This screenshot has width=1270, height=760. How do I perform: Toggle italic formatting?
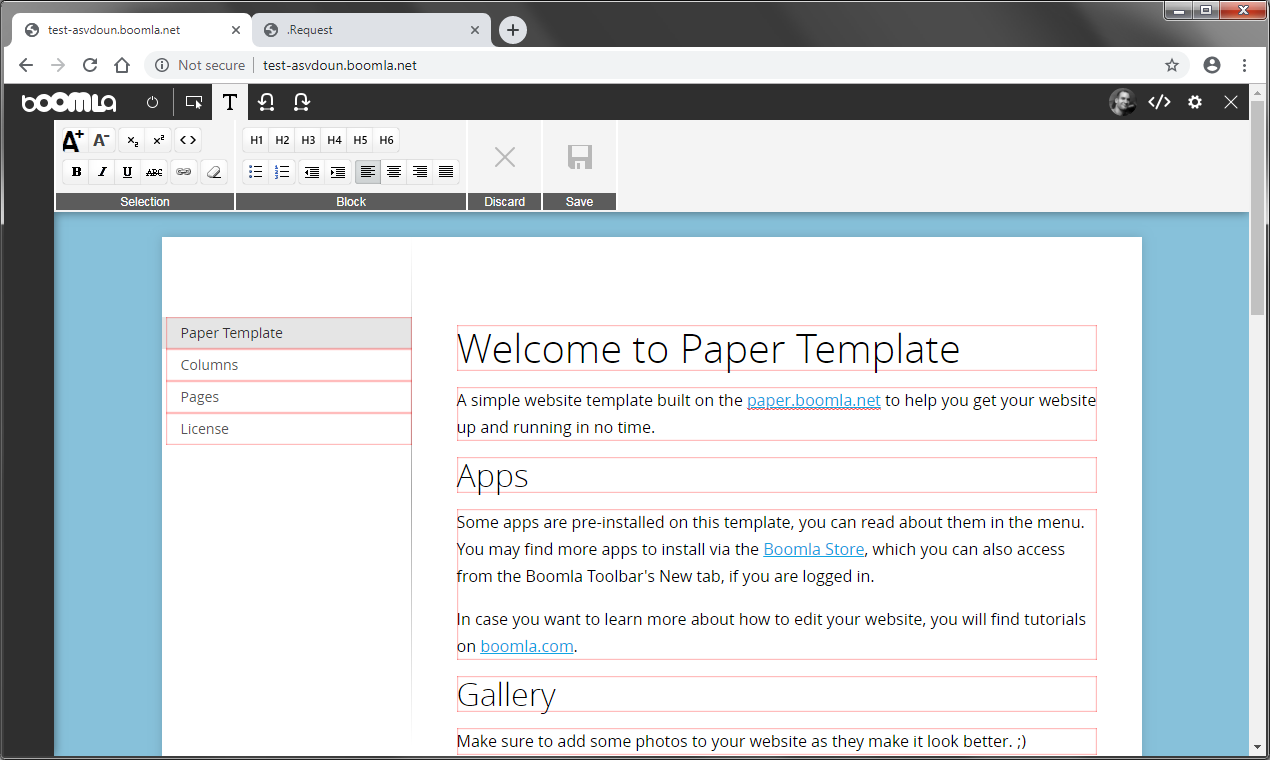[x=102, y=172]
